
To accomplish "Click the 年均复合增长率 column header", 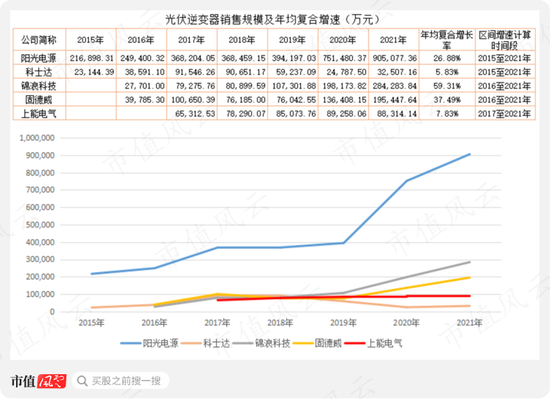I will pyautogui.click(x=447, y=40).
